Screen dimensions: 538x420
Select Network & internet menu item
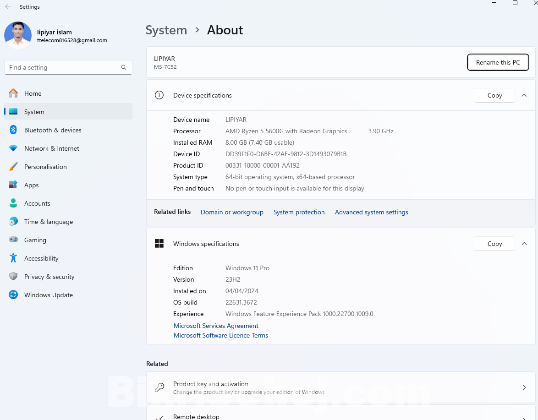coord(68,148)
